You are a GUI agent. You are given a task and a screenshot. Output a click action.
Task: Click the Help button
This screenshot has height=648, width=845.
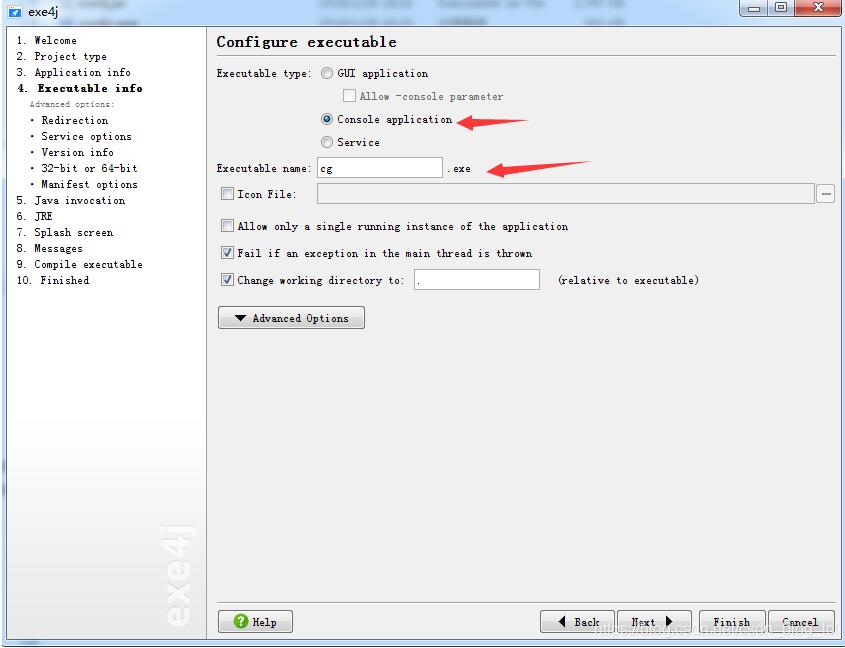pos(255,622)
